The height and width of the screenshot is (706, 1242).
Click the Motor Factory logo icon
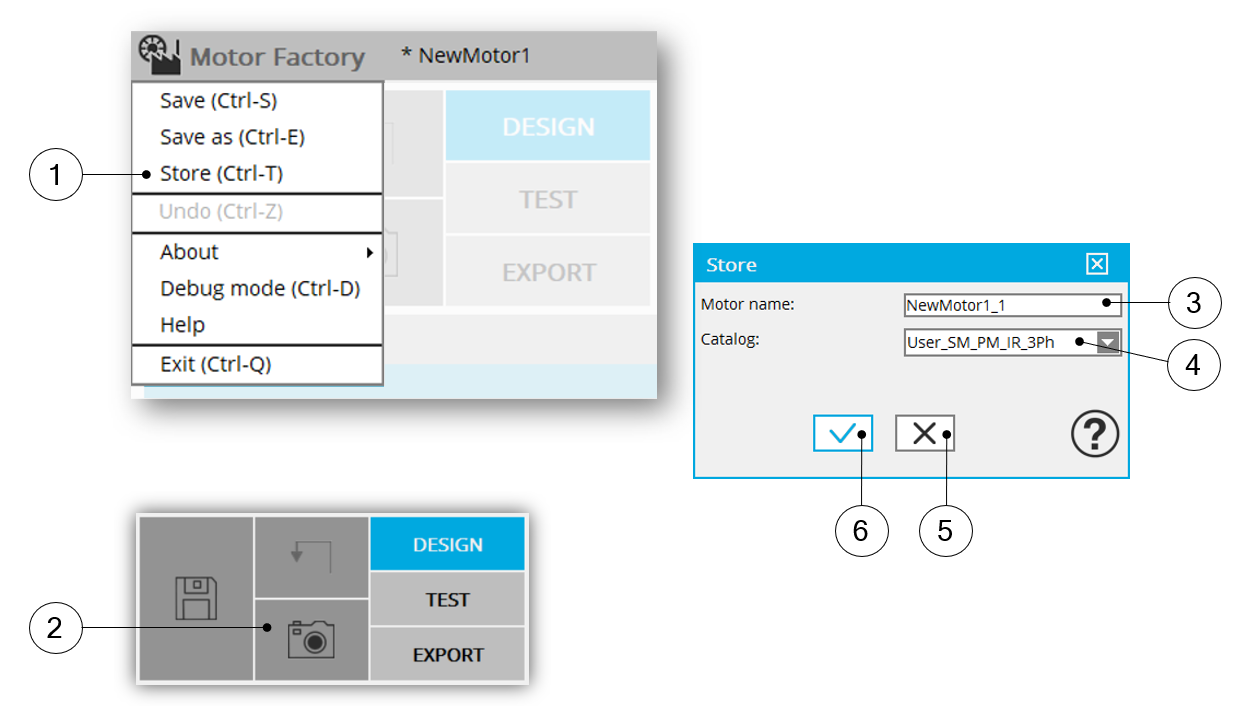[x=158, y=56]
